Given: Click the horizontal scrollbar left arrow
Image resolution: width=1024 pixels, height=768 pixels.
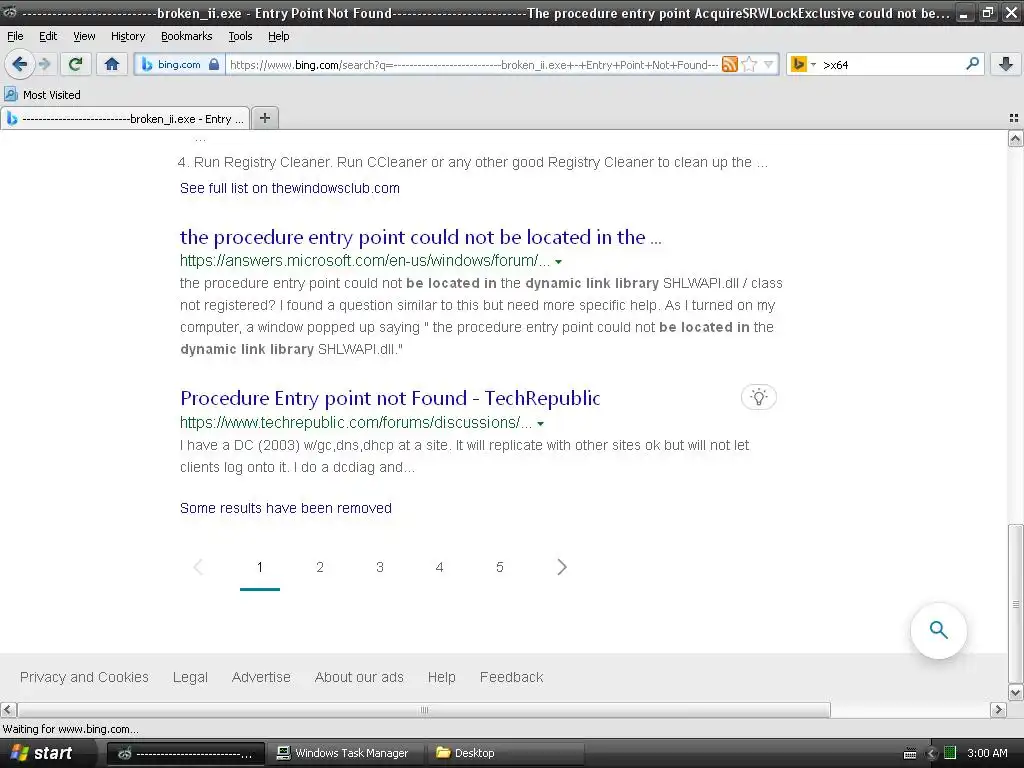Looking at the screenshot, I should (x=8, y=709).
